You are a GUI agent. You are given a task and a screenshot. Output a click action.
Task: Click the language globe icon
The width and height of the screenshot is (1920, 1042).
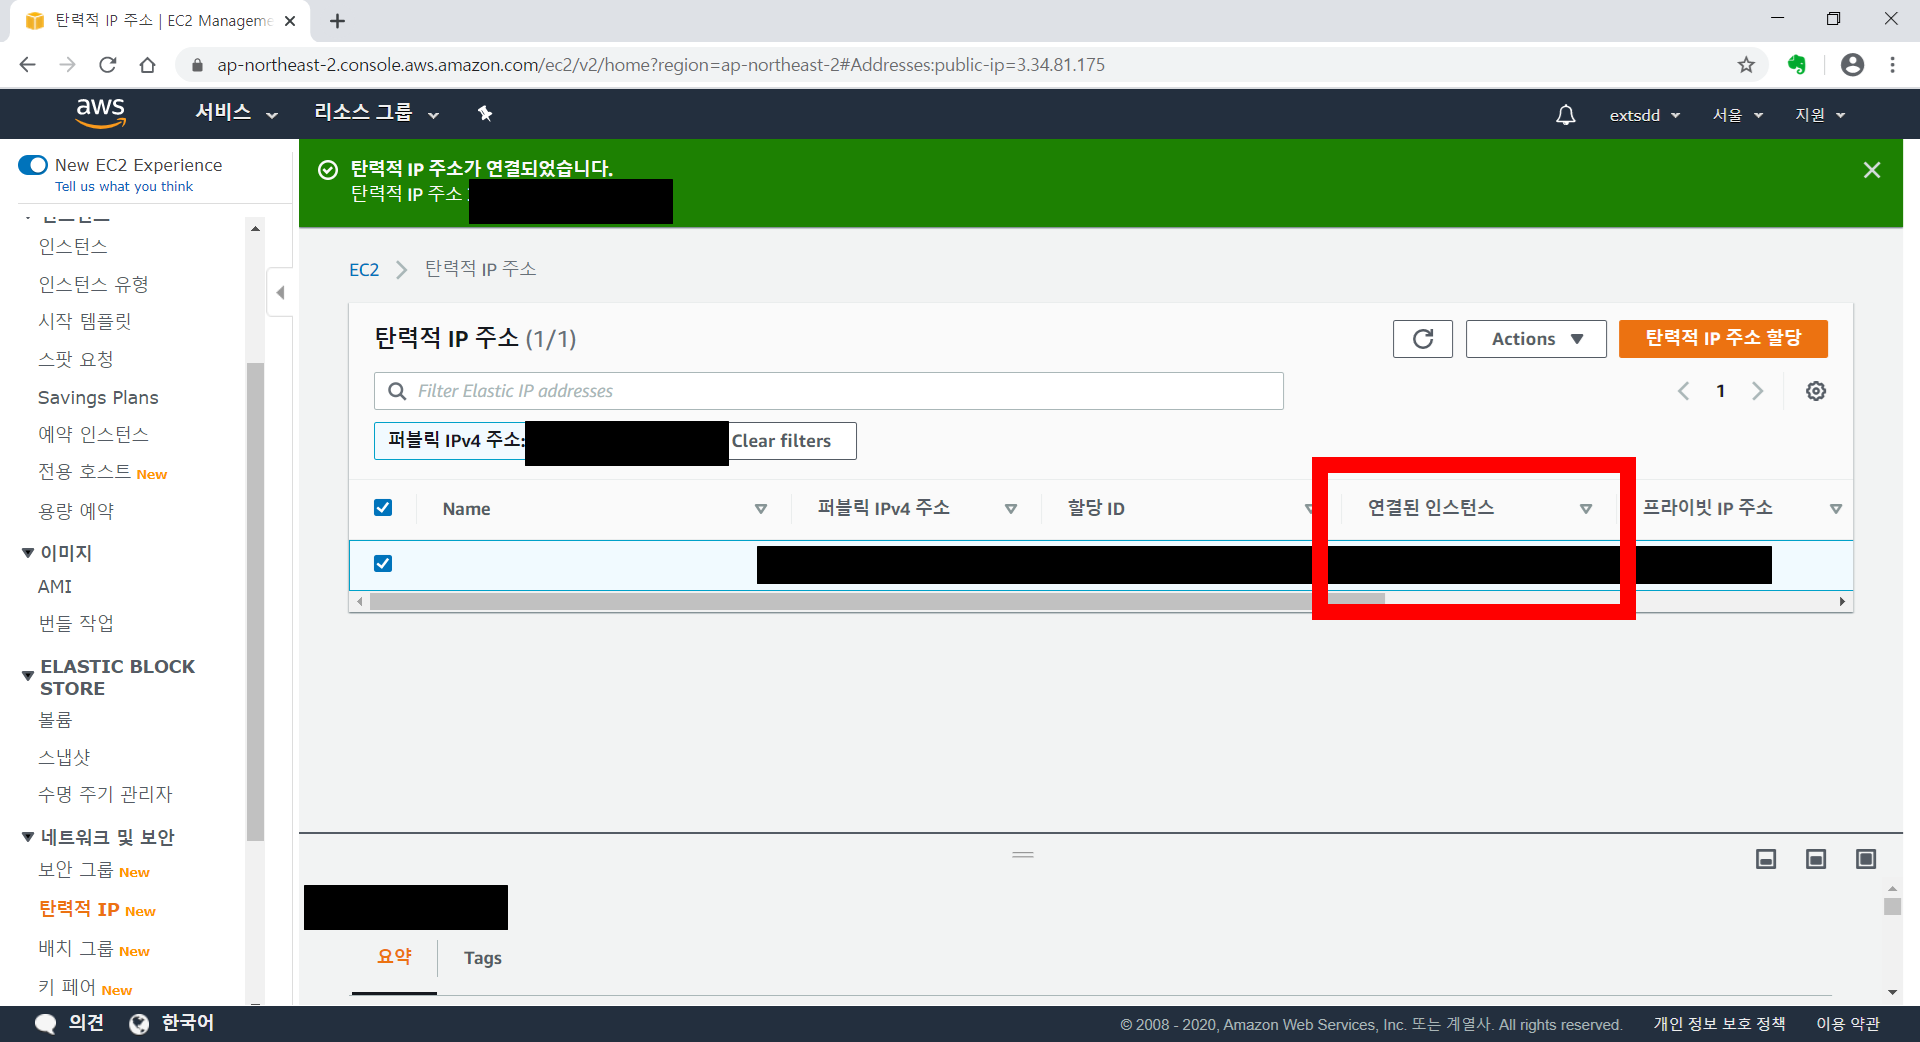[139, 1024]
